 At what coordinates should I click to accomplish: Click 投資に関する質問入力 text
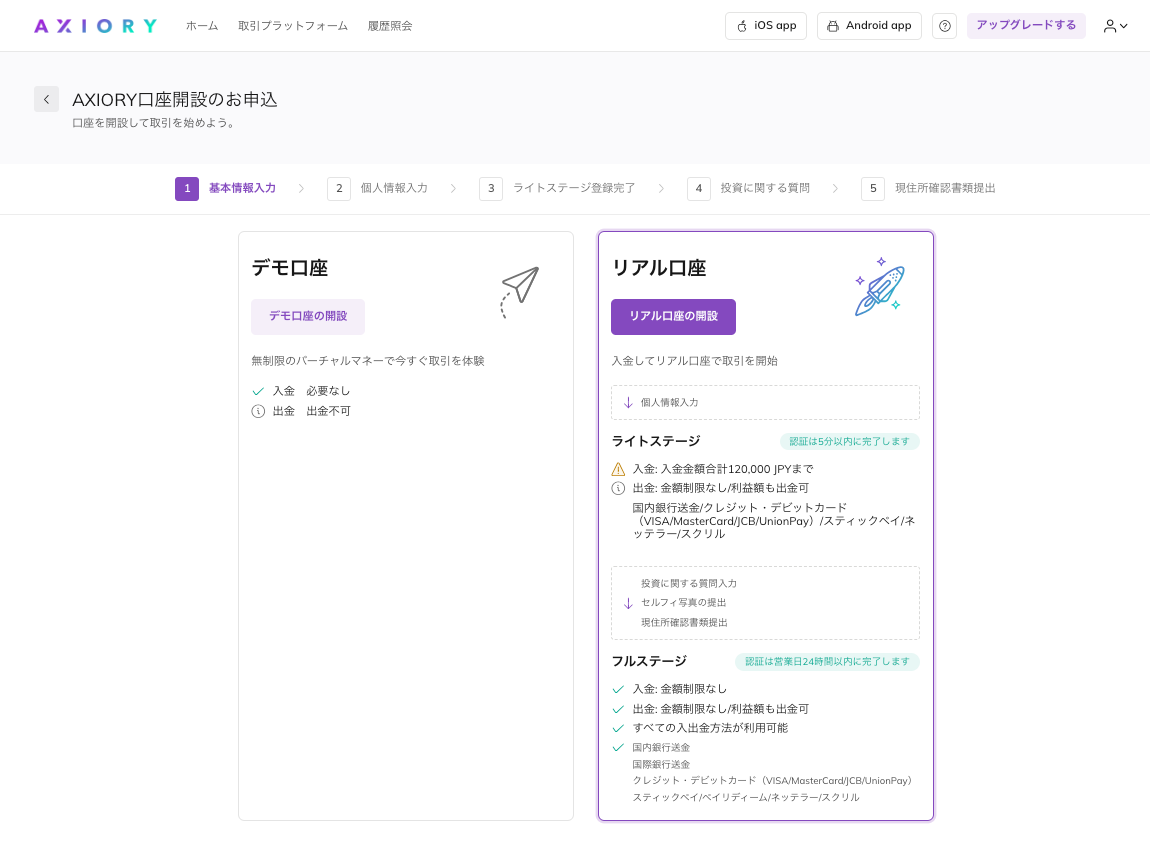pos(689,584)
